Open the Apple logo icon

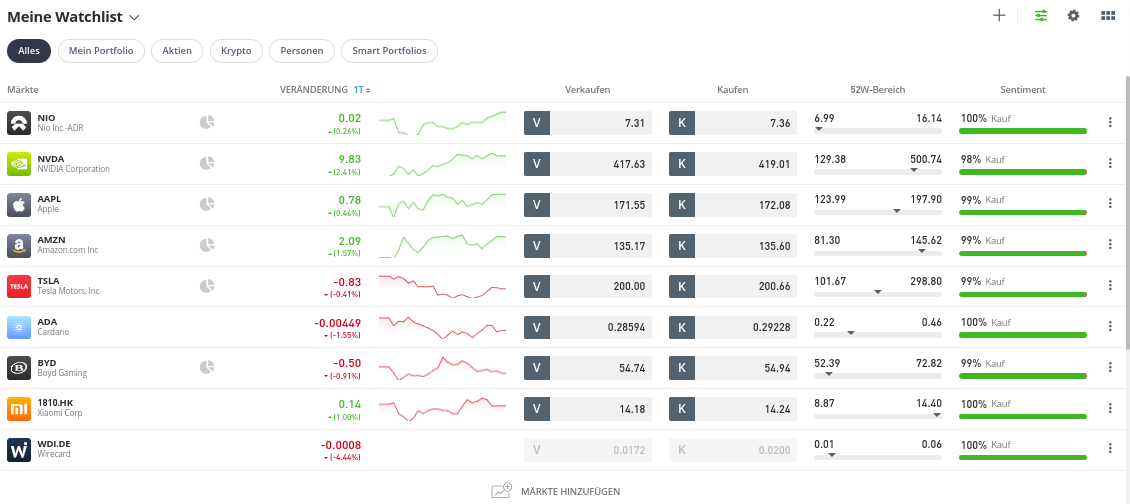click(19, 205)
